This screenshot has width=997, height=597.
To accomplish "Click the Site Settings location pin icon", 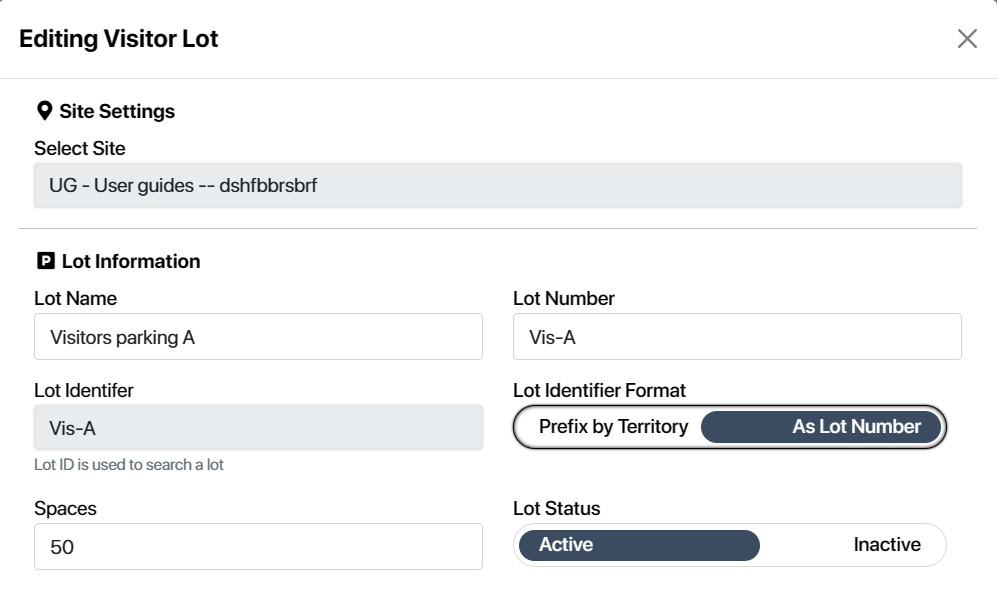I will 44,111.
